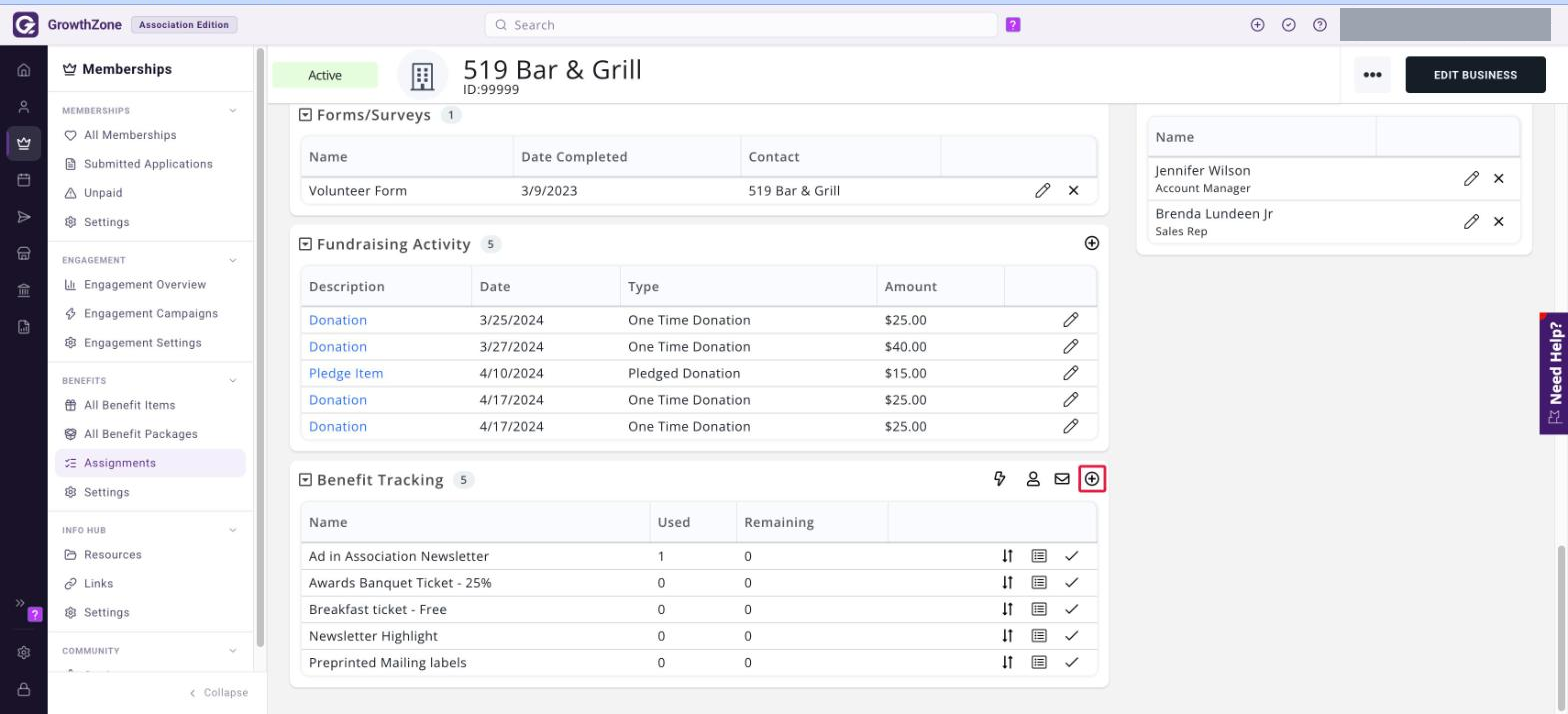1568x714 pixels.
Task: Collapse the MEMBERSHIPS sidebar group
Action: pyautogui.click(x=233, y=111)
